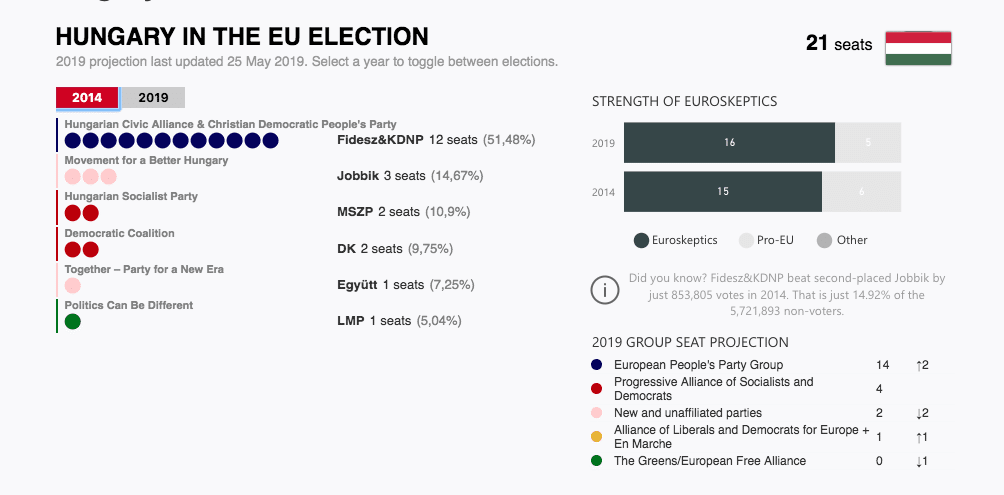Click the yellow Liberals and Democrats swatch

coord(597,436)
